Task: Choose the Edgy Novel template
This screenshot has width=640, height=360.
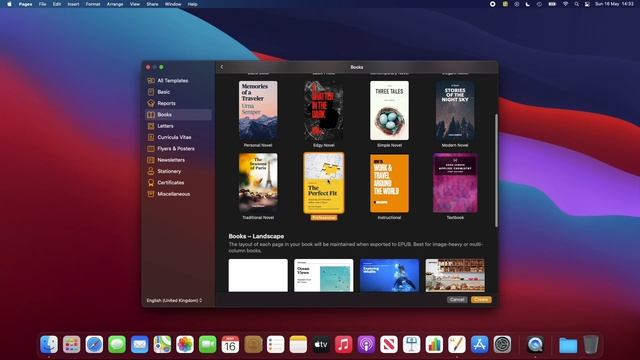Action: pyautogui.click(x=324, y=111)
